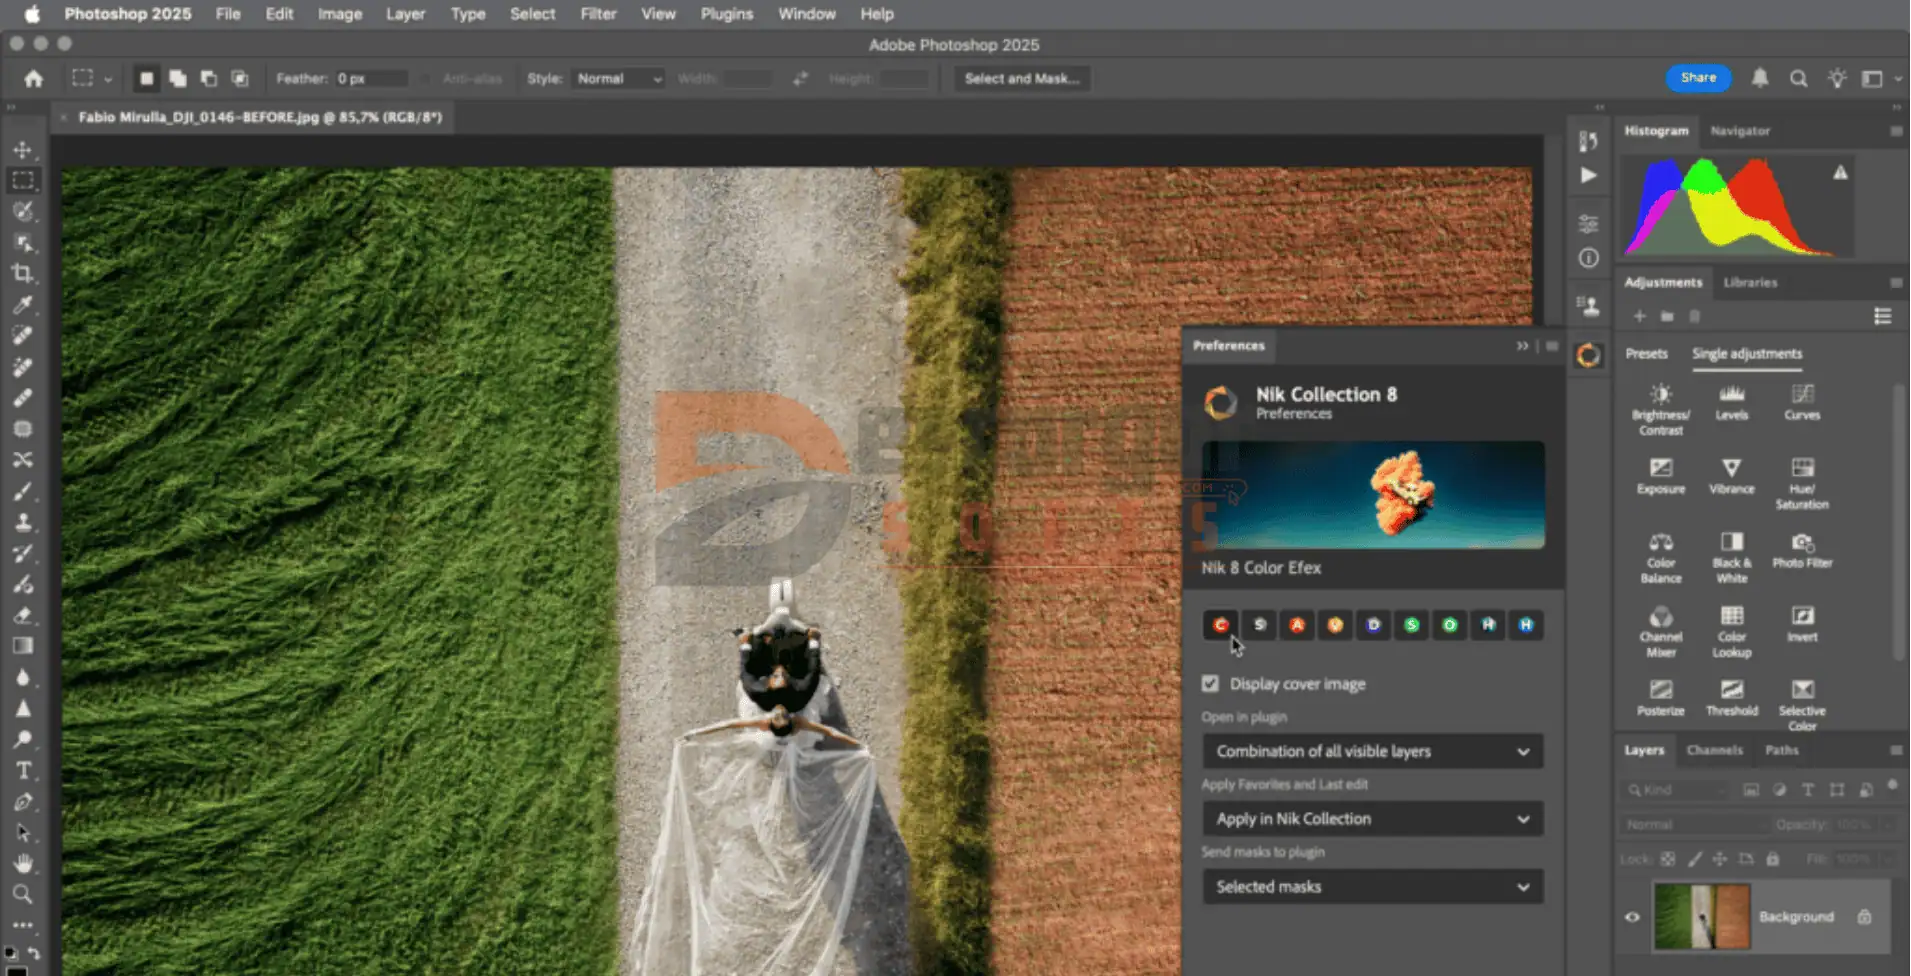The image size is (1911, 976).
Task: Switch to the Channels tab
Action: click(1714, 750)
